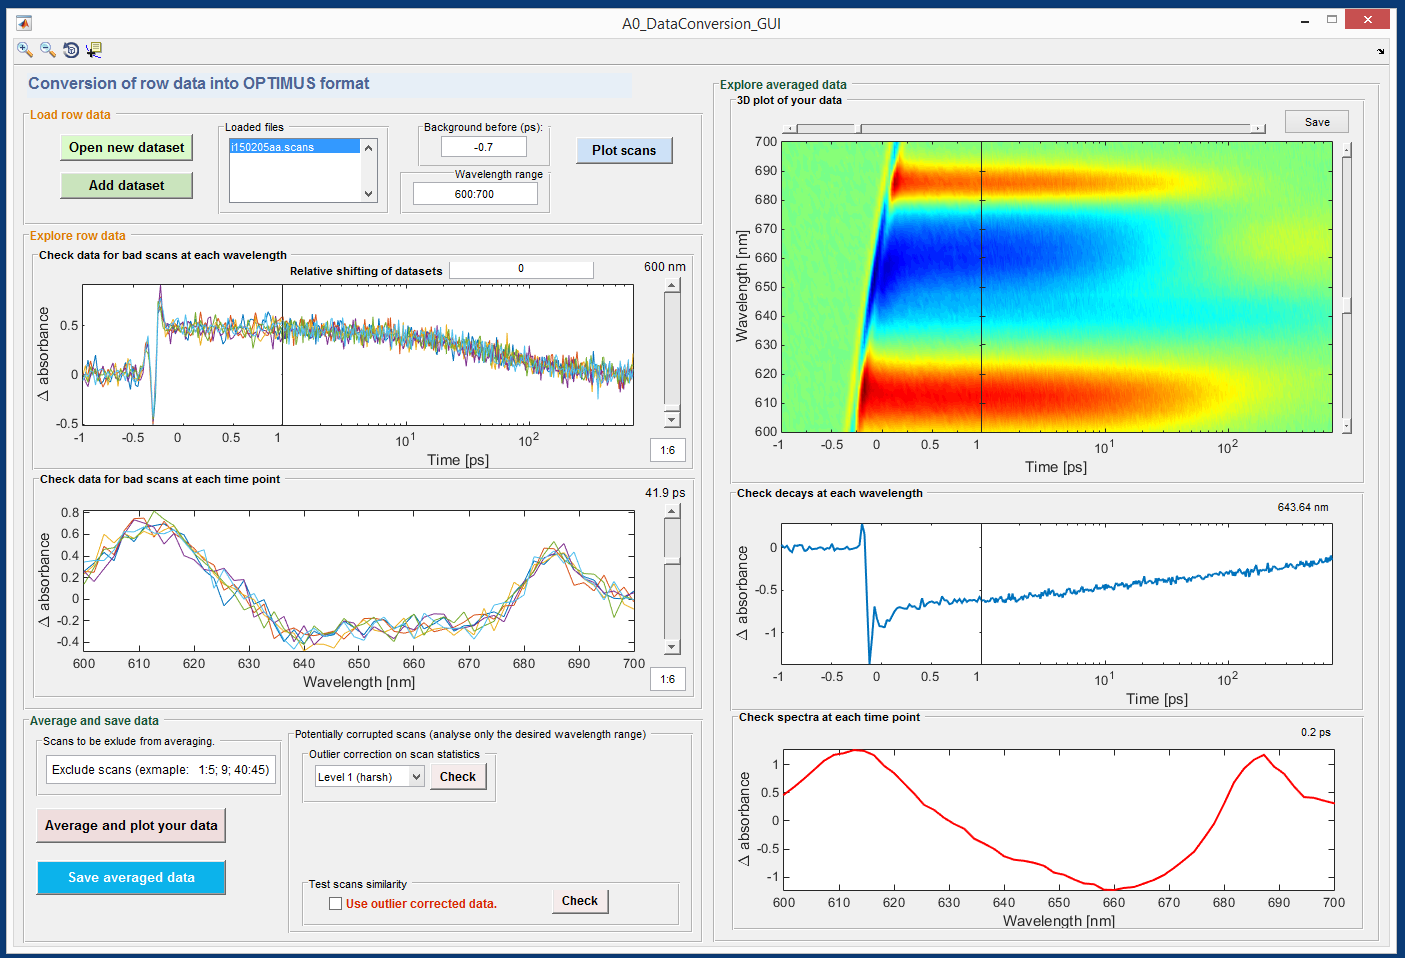Click 1:6 scans field under 41.9 ps slider

668,679
